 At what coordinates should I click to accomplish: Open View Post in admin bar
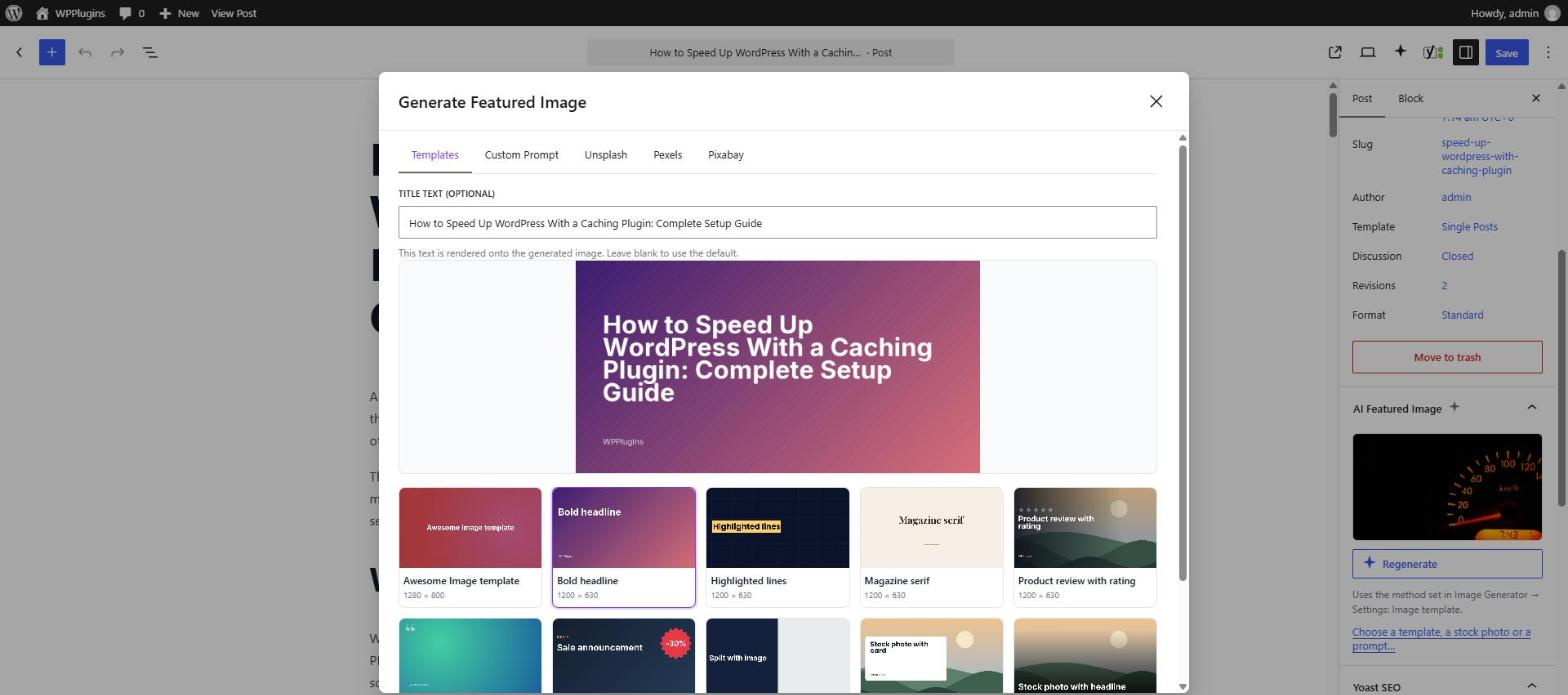click(234, 13)
